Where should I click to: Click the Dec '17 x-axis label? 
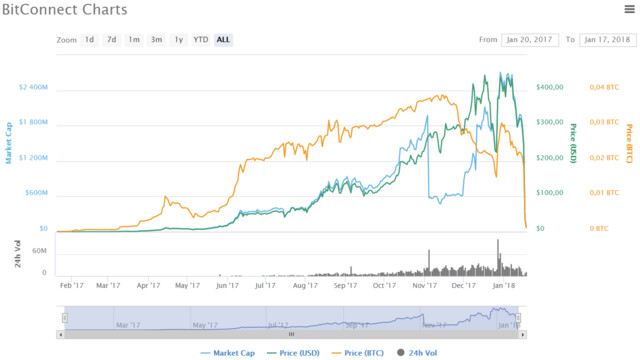pyautogui.click(x=464, y=285)
